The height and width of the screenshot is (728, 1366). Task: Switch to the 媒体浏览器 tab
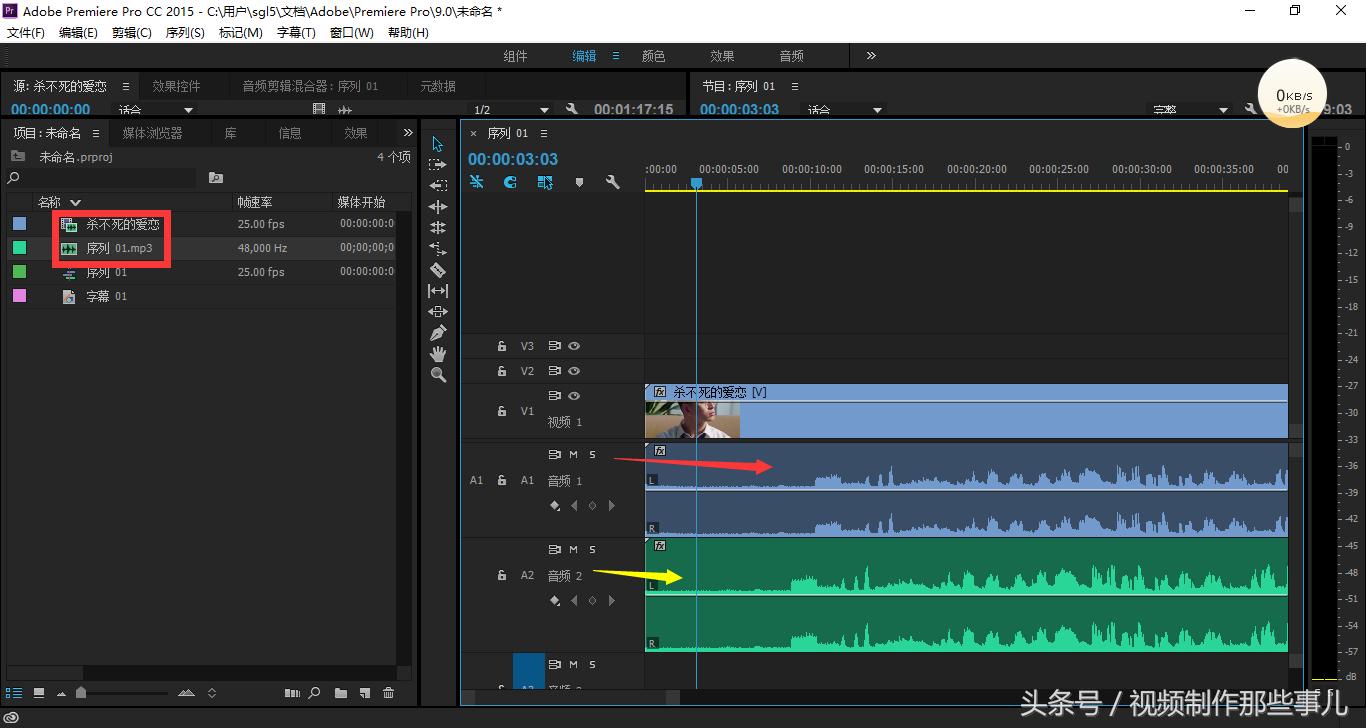pos(152,133)
